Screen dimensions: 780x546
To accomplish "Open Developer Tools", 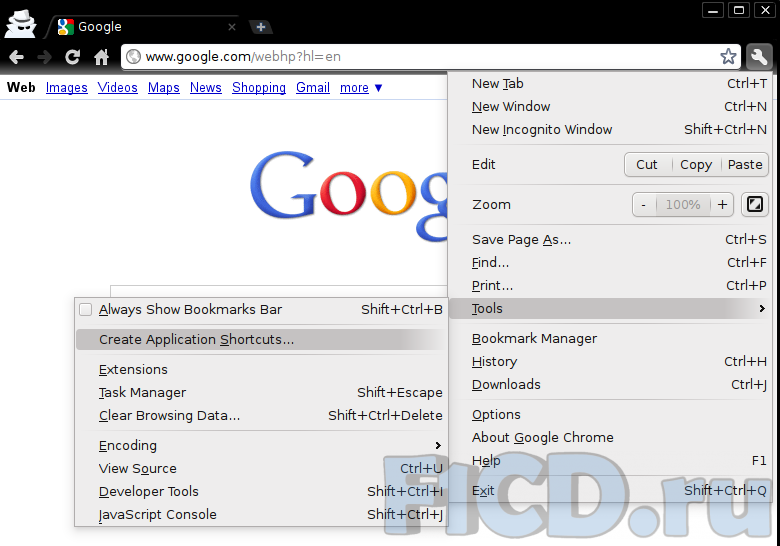I will click(261, 491).
